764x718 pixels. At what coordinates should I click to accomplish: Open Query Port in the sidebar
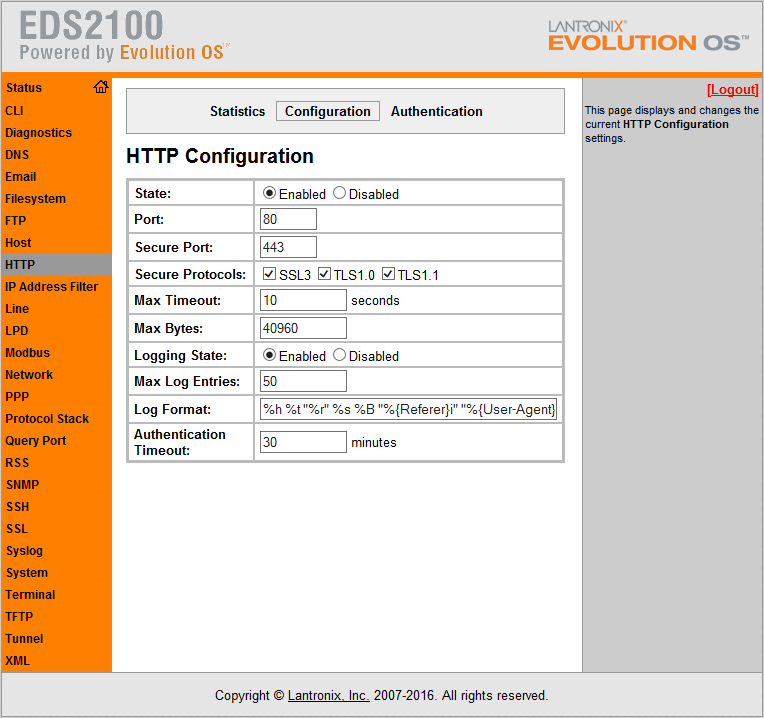click(x=57, y=440)
